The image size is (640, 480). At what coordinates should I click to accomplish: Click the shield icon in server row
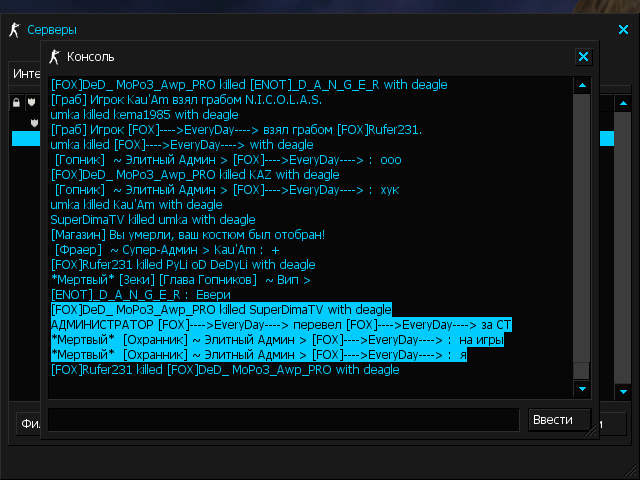tap(35, 122)
